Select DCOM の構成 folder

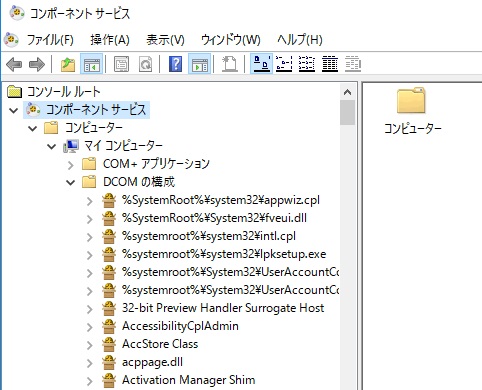click(x=139, y=182)
